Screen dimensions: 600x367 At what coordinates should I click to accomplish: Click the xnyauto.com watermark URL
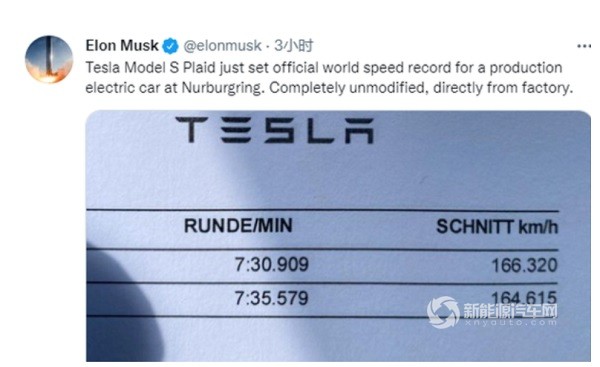click(510, 323)
